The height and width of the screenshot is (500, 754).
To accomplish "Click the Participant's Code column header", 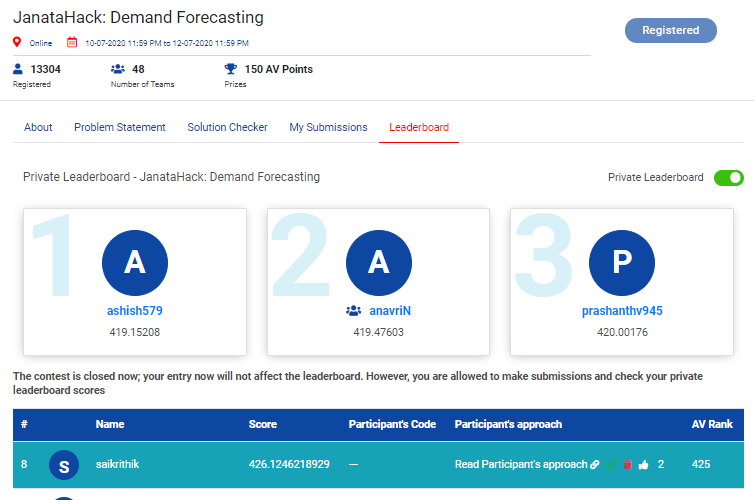I will [x=392, y=425].
